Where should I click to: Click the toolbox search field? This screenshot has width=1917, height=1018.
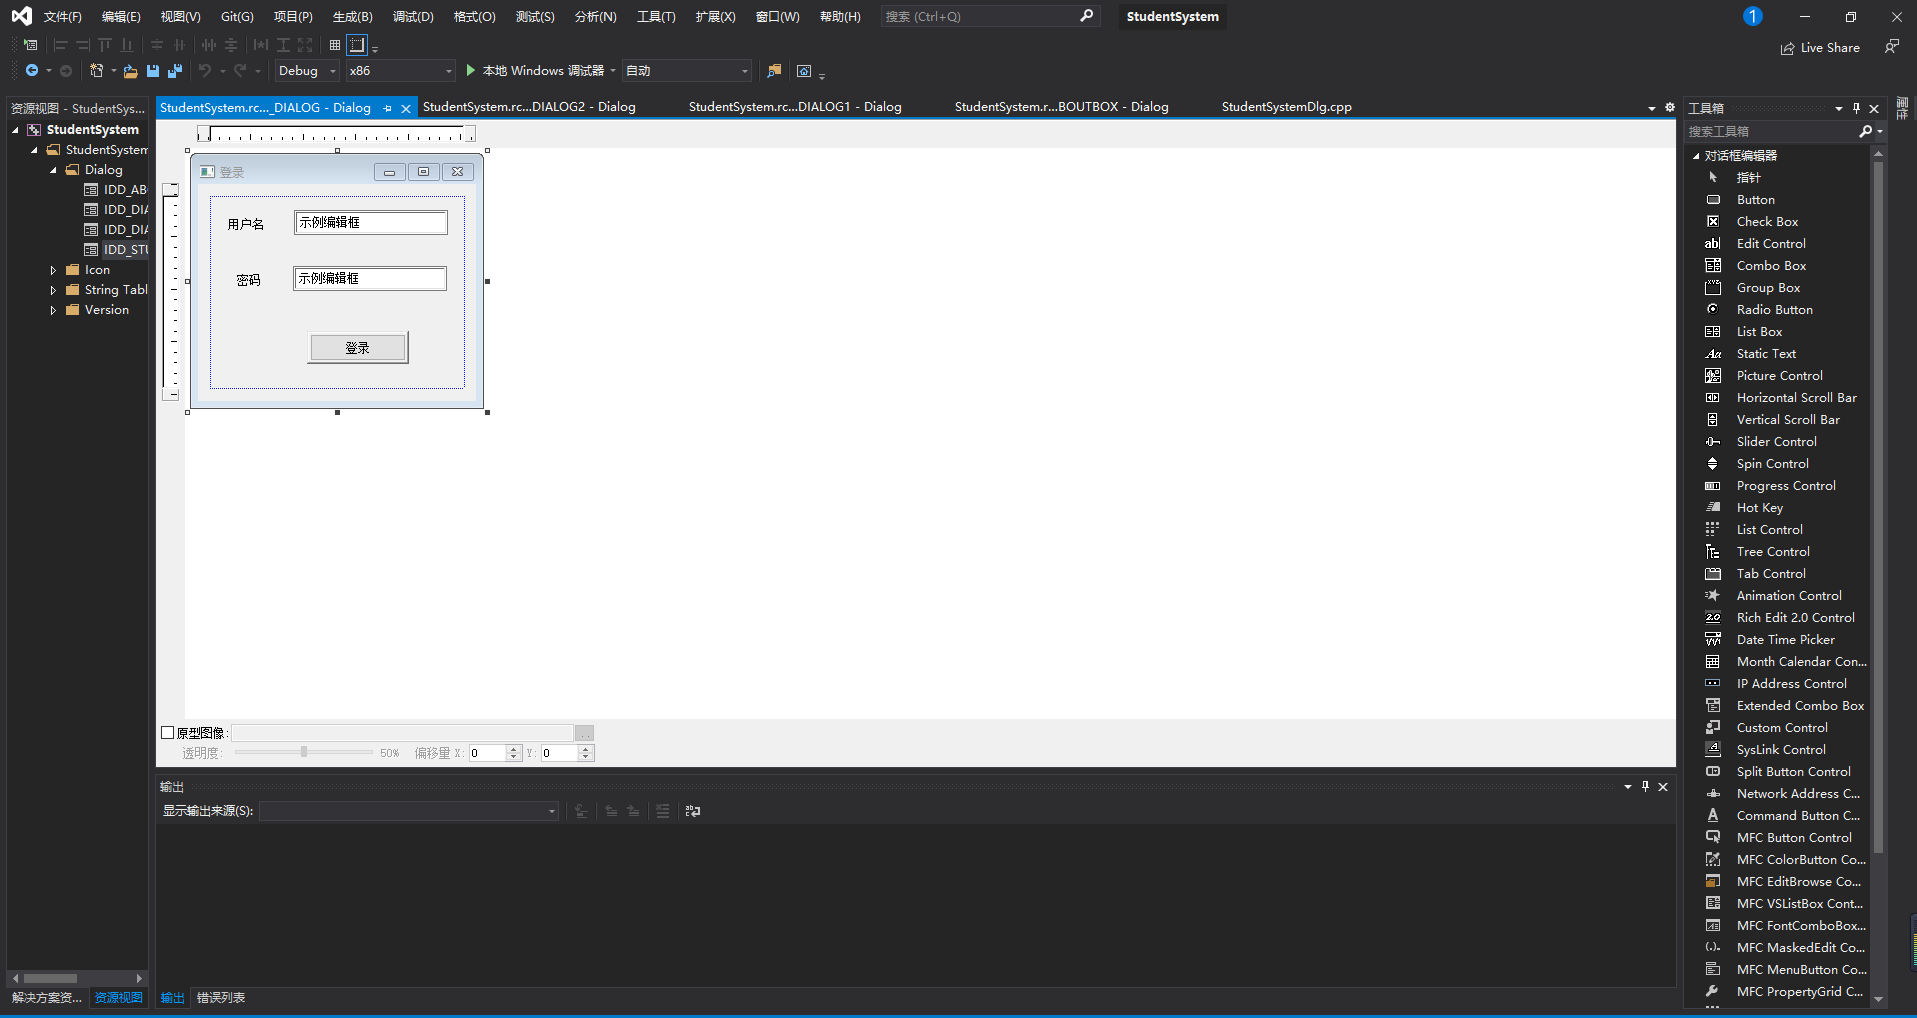tap(1771, 132)
